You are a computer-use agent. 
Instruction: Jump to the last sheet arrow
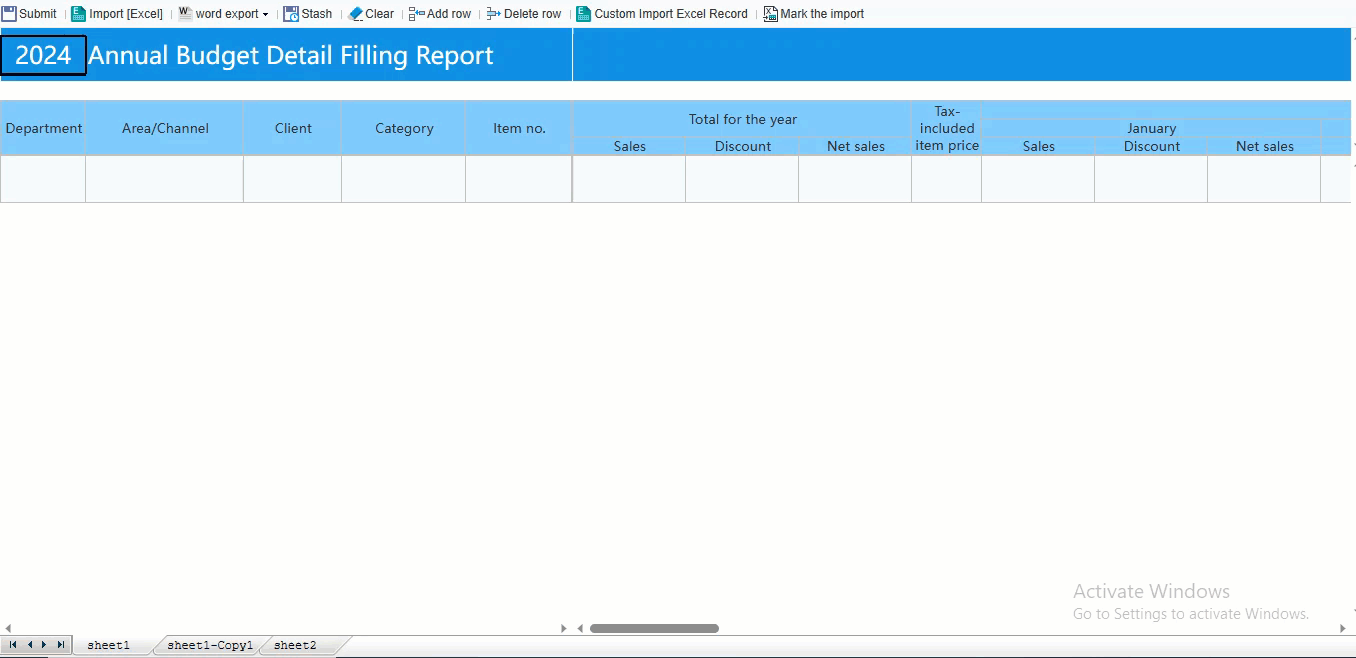pos(60,645)
